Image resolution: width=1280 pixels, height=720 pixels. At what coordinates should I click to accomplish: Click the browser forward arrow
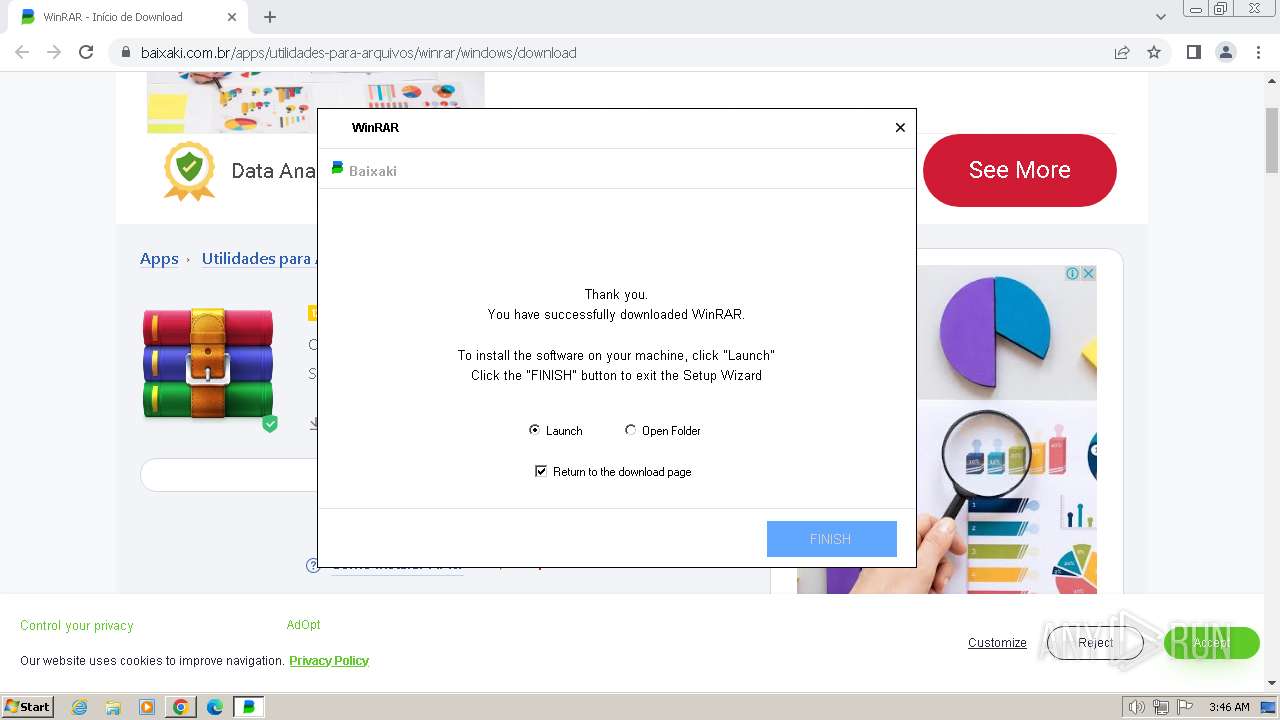click(x=54, y=52)
